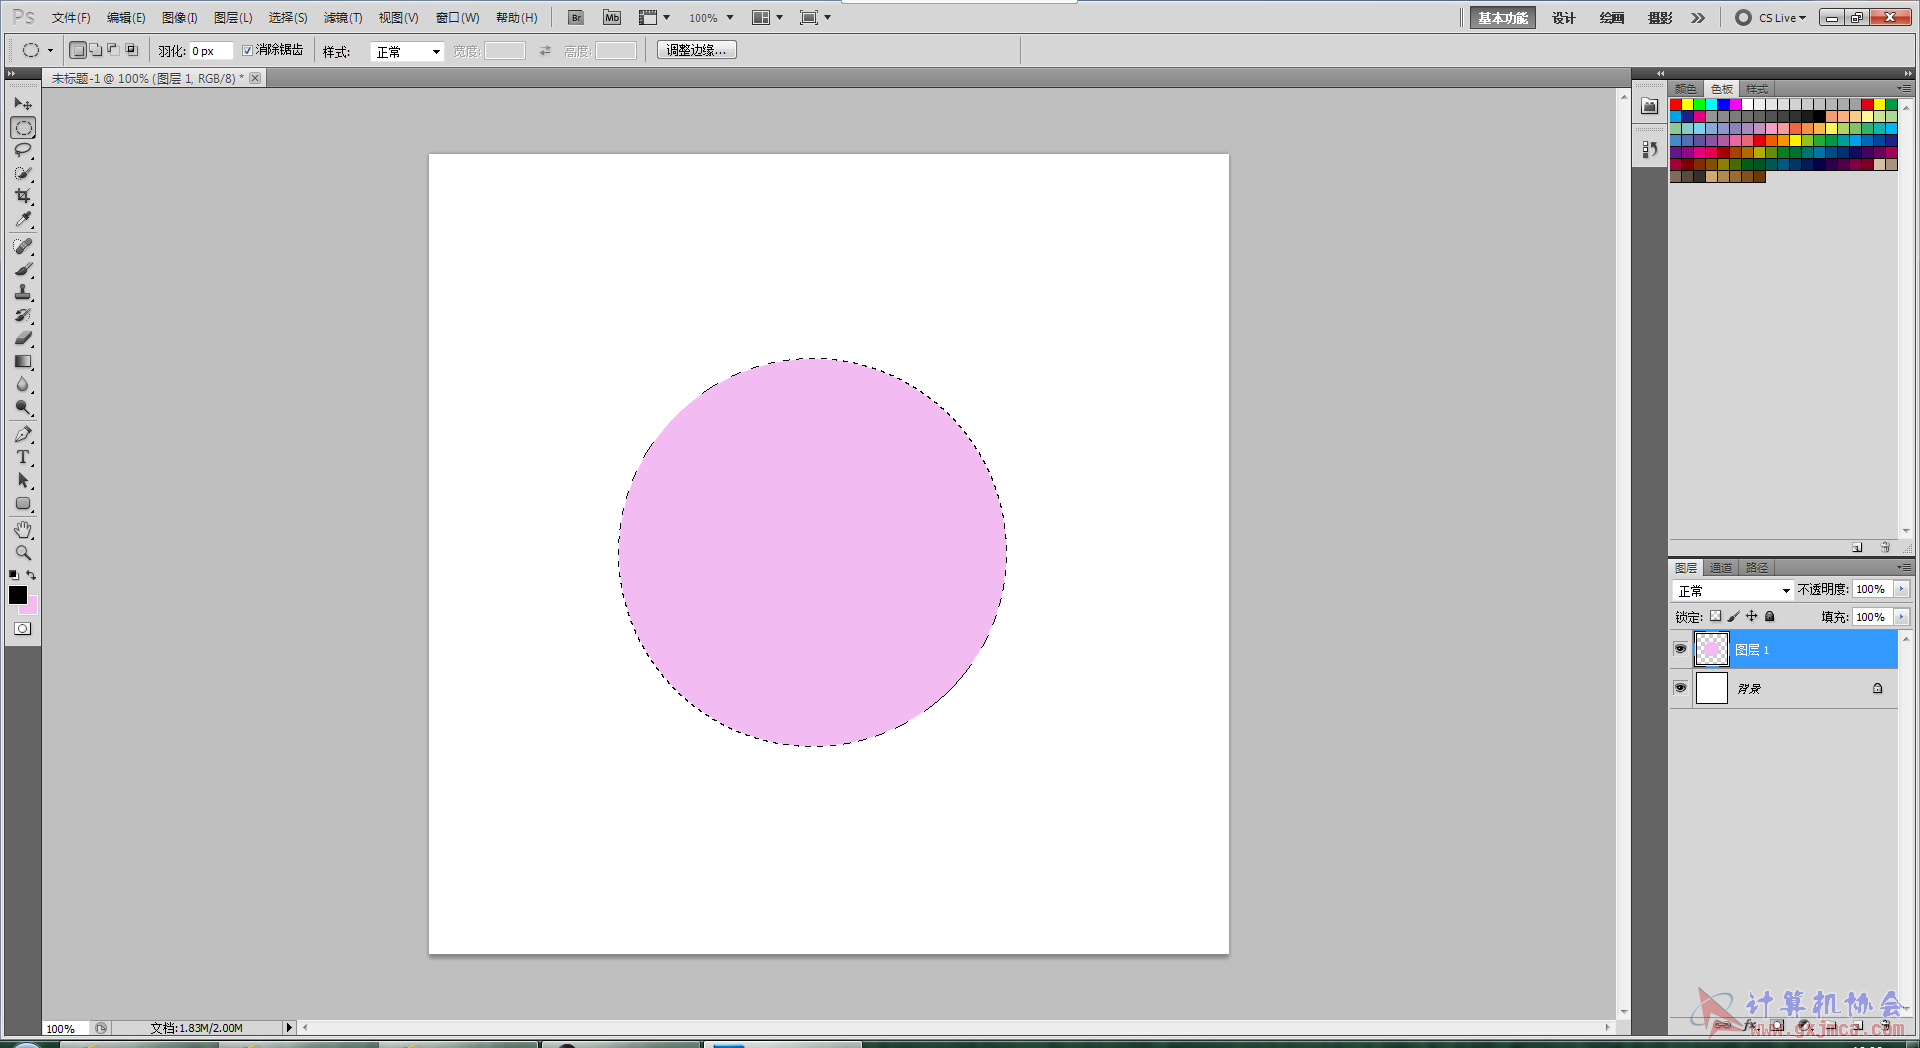Toggle Quick Mask mode

(x=23, y=629)
